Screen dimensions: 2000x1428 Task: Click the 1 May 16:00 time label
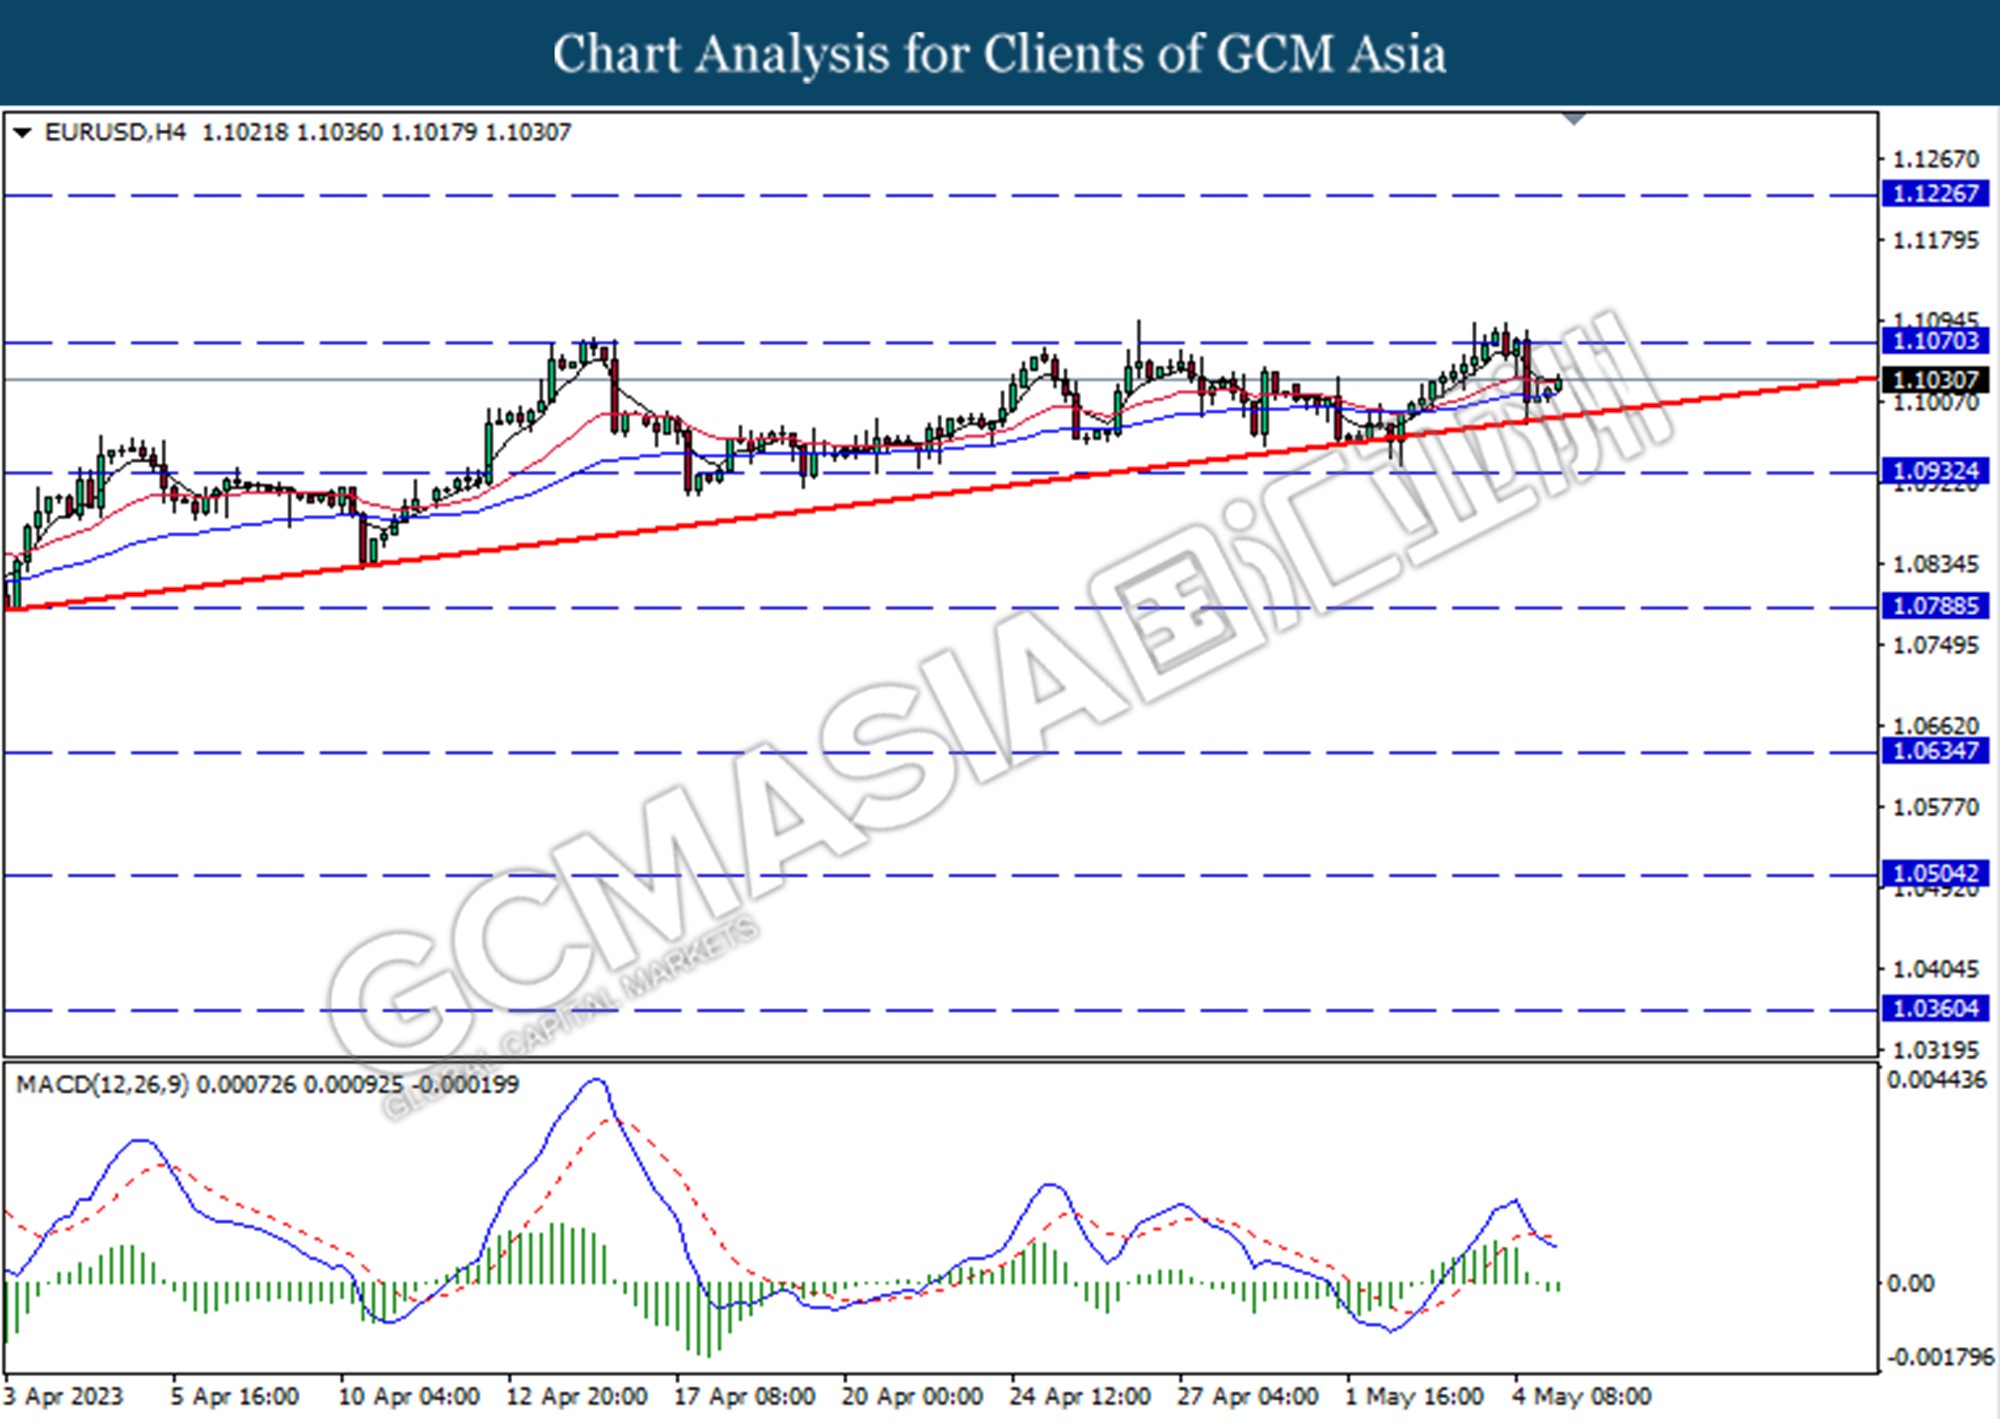click(1414, 1396)
